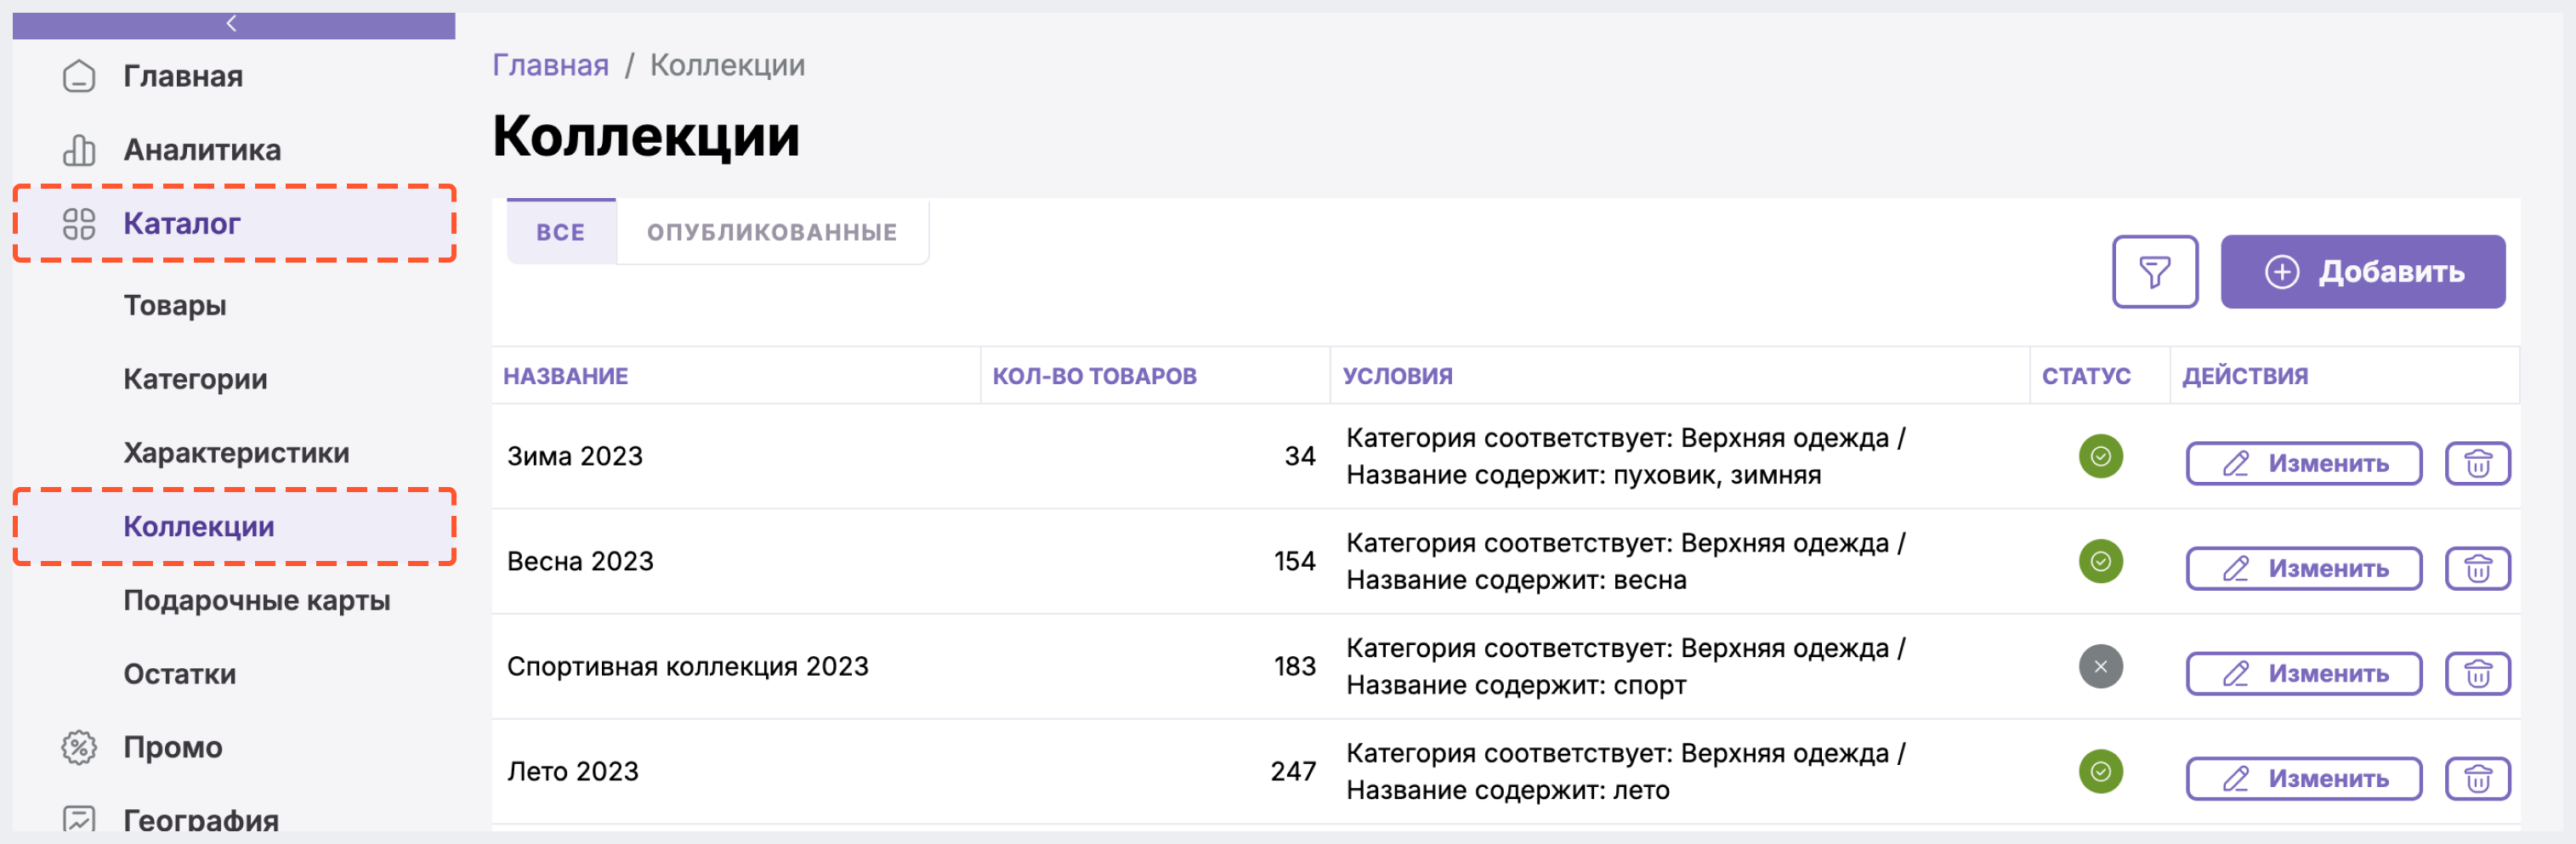Click the product count 183
The height and width of the screenshot is (844, 2576).
tap(1294, 666)
